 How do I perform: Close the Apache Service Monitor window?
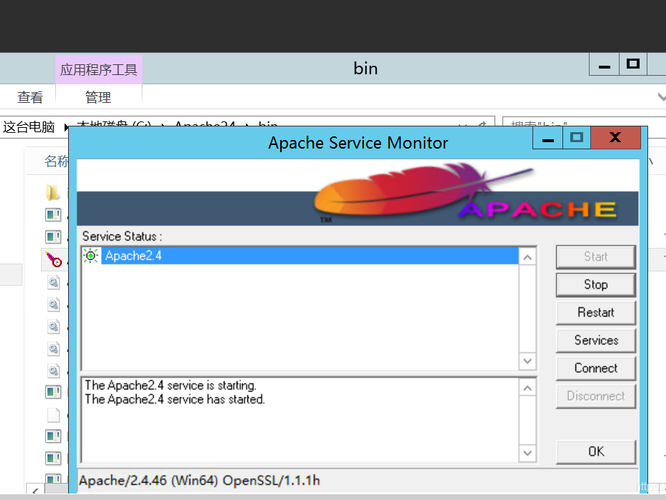coord(615,138)
